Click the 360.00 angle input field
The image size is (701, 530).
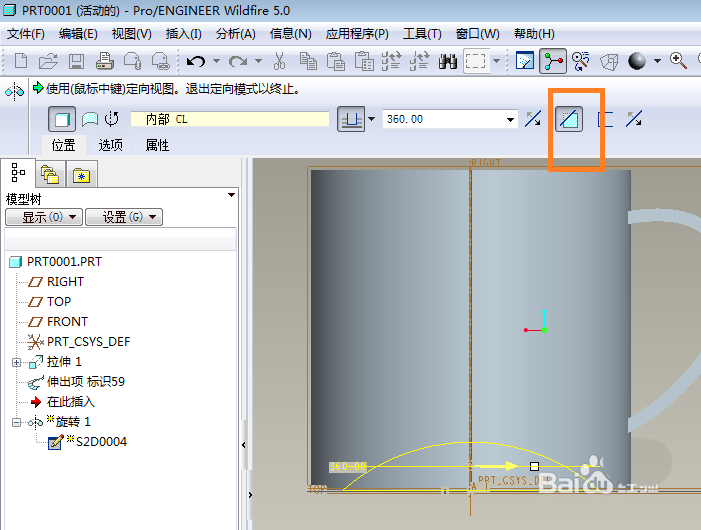[443, 119]
